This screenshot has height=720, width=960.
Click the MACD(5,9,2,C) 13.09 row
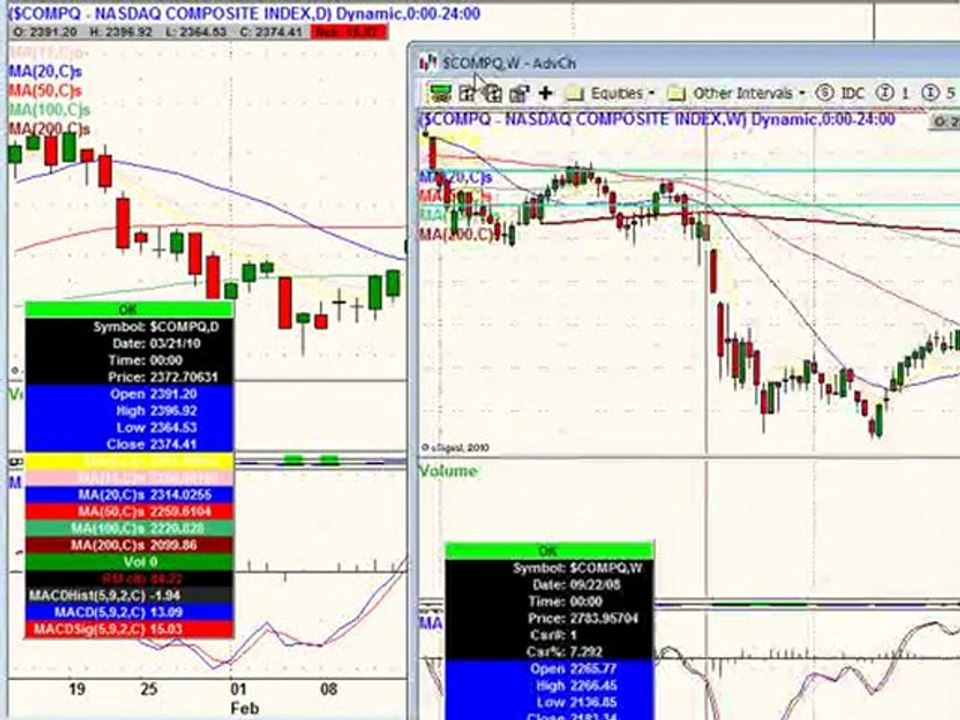(x=129, y=612)
